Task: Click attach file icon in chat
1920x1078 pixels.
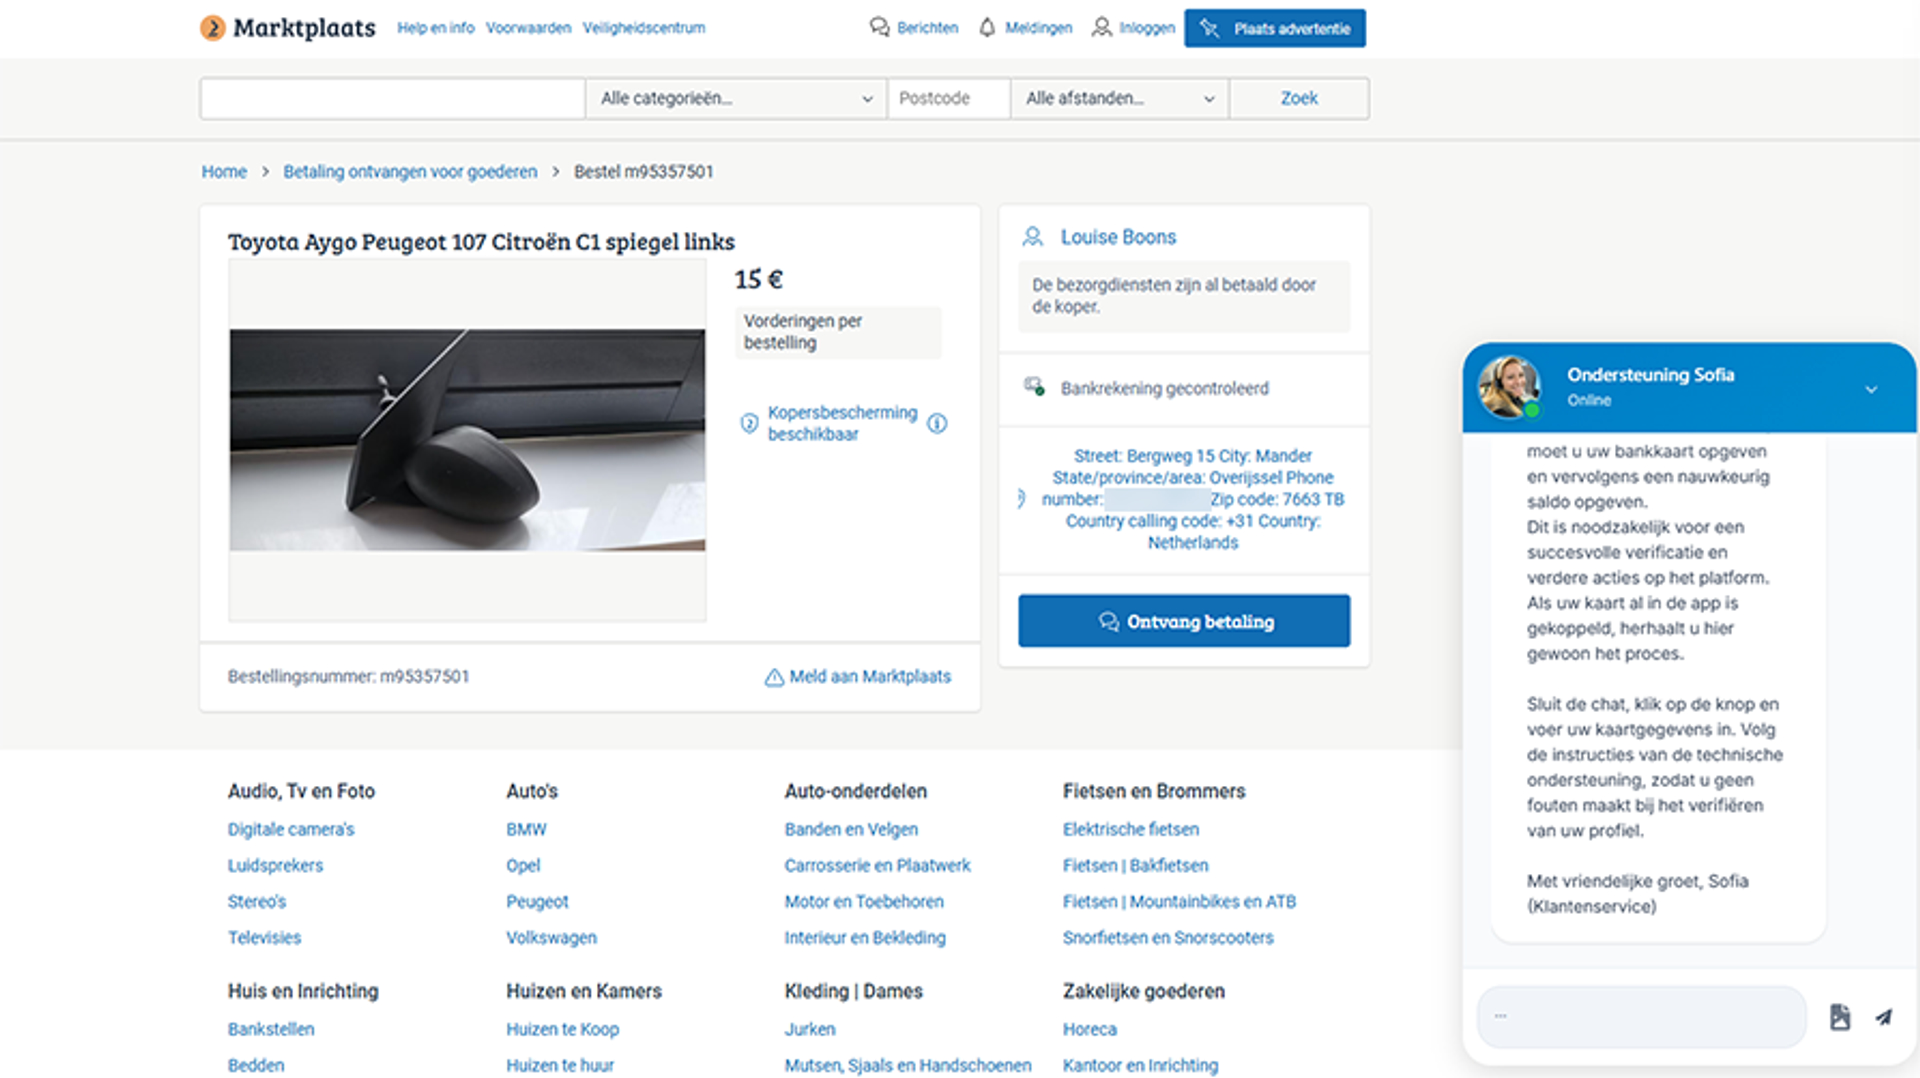Action: 1840,1017
